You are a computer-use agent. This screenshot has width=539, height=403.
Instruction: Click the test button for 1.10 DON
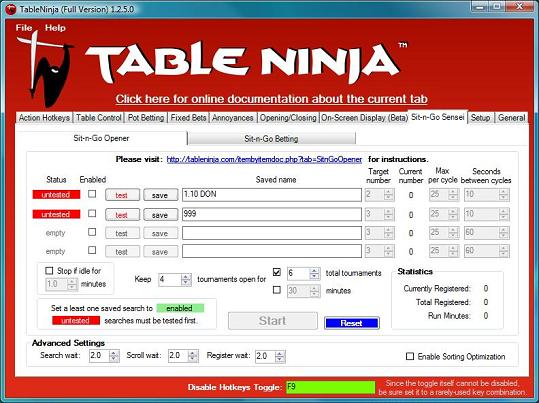click(122, 195)
